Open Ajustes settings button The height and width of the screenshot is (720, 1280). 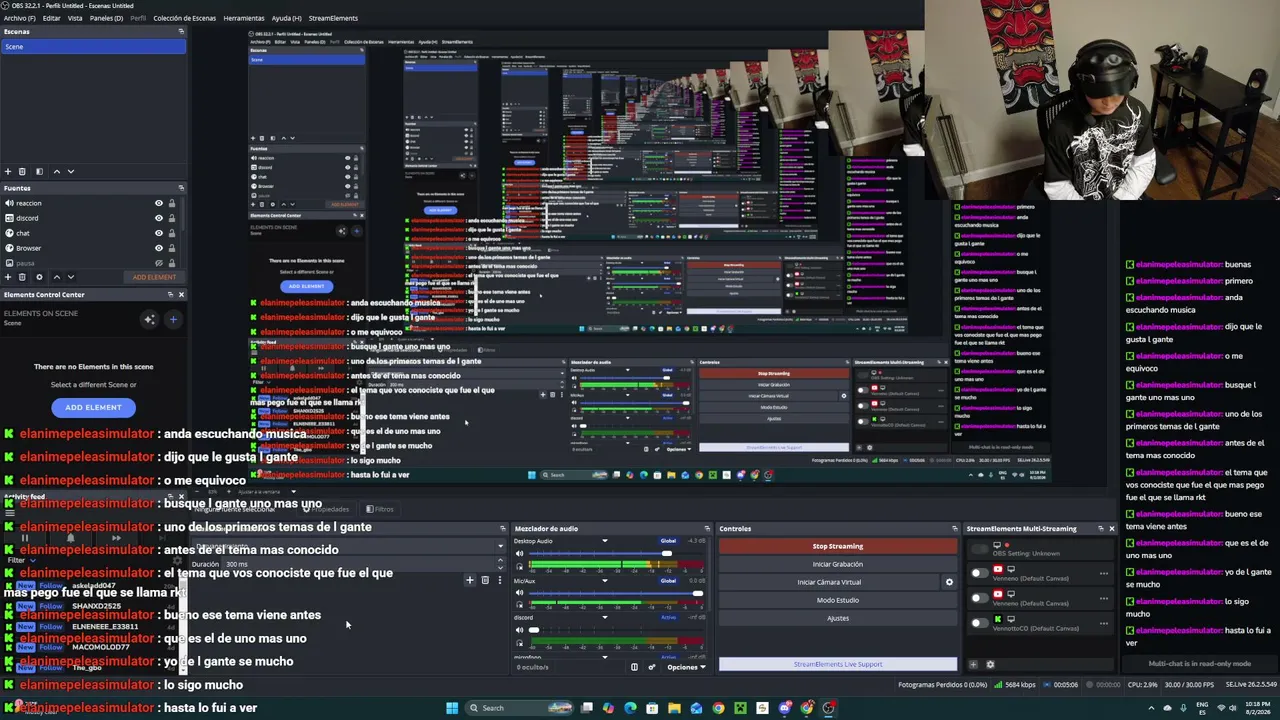tap(838, 618)
